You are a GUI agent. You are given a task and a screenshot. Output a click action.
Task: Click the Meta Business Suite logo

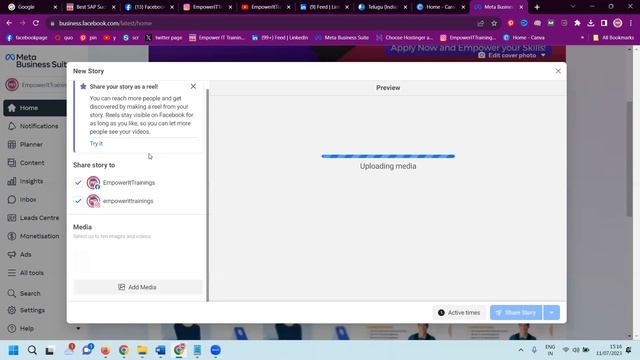36,60
